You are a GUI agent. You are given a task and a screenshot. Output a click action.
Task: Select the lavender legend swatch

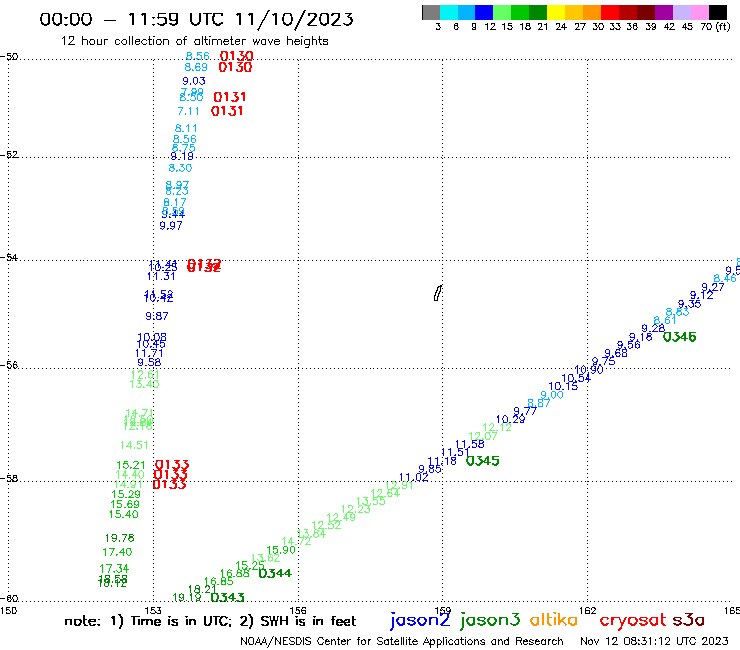tap(682, 12)
